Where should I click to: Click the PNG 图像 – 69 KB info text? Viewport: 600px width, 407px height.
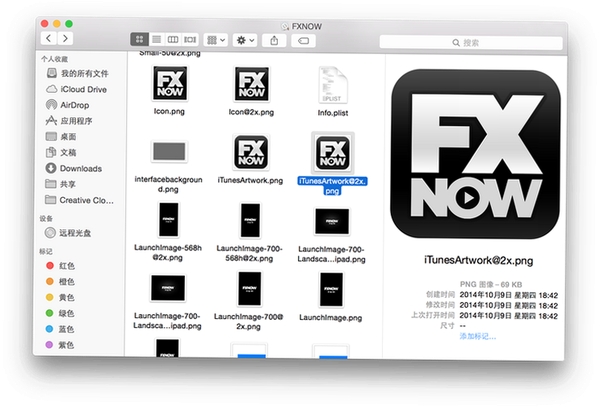[491, 284]
